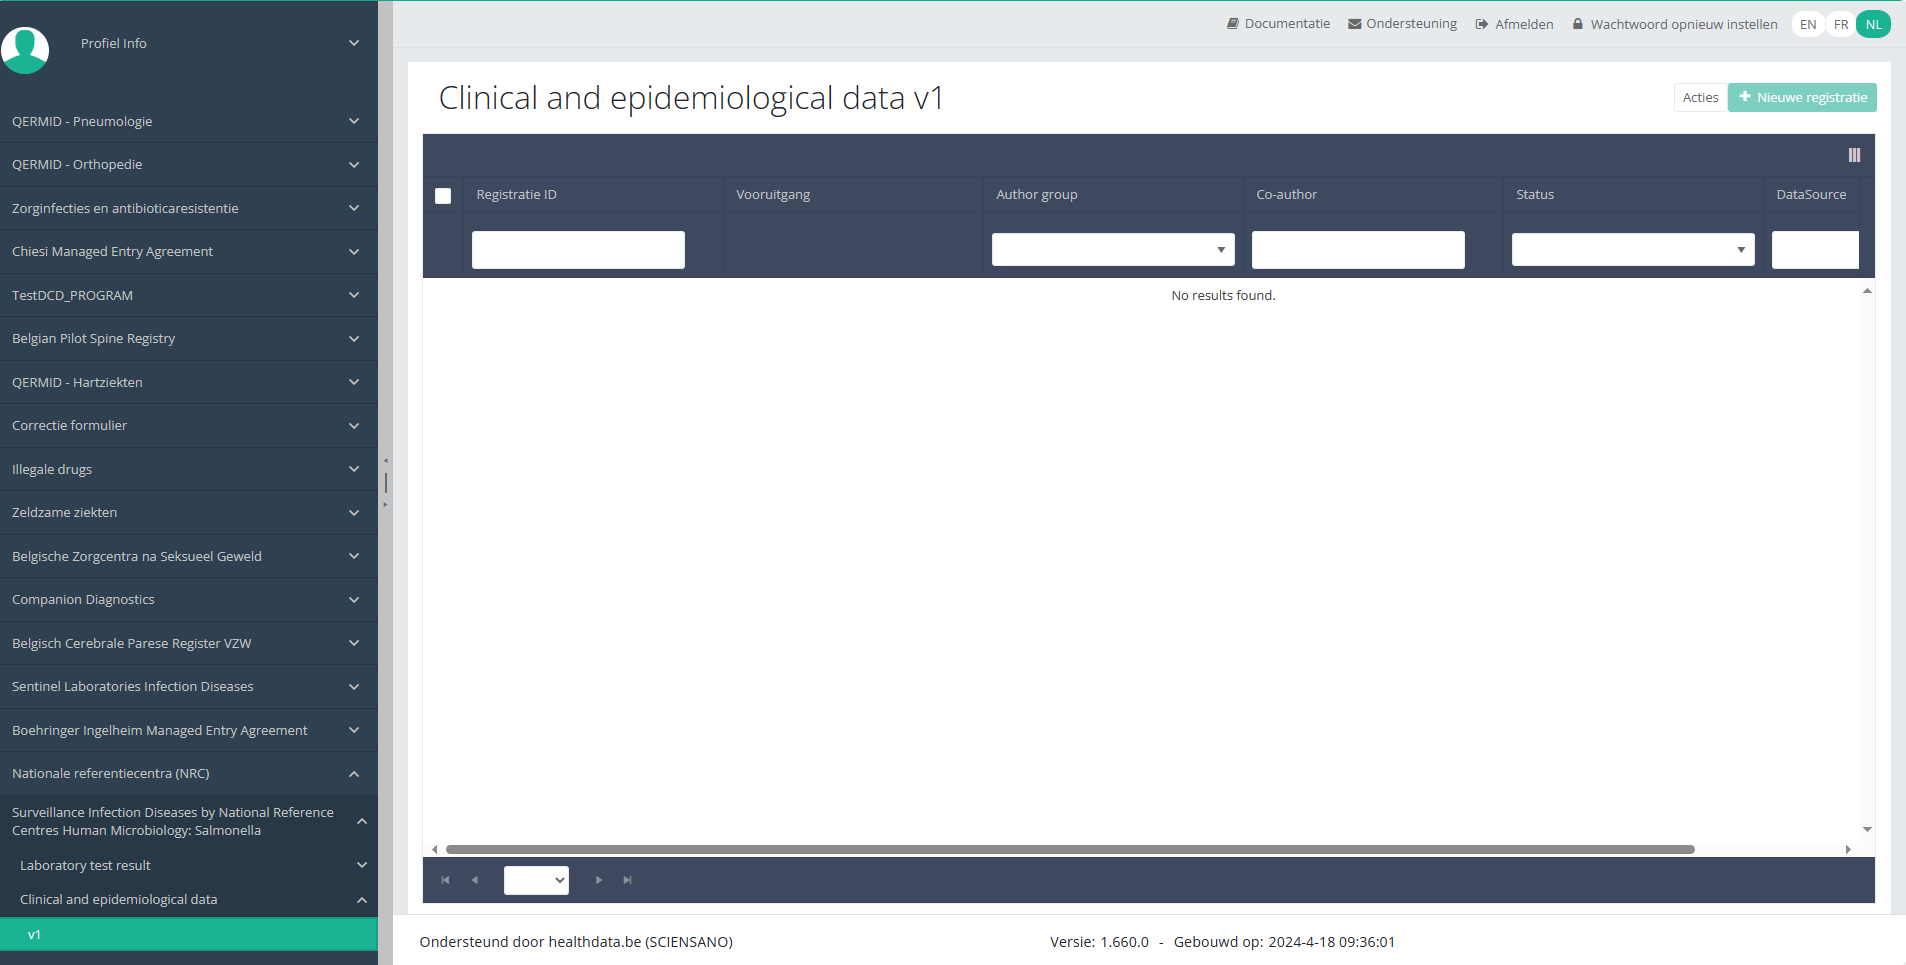The width and height of the screenshot is (1906, 965).
Task: Click the Registratie ID filter field
Action: click(x=578, y=250)
